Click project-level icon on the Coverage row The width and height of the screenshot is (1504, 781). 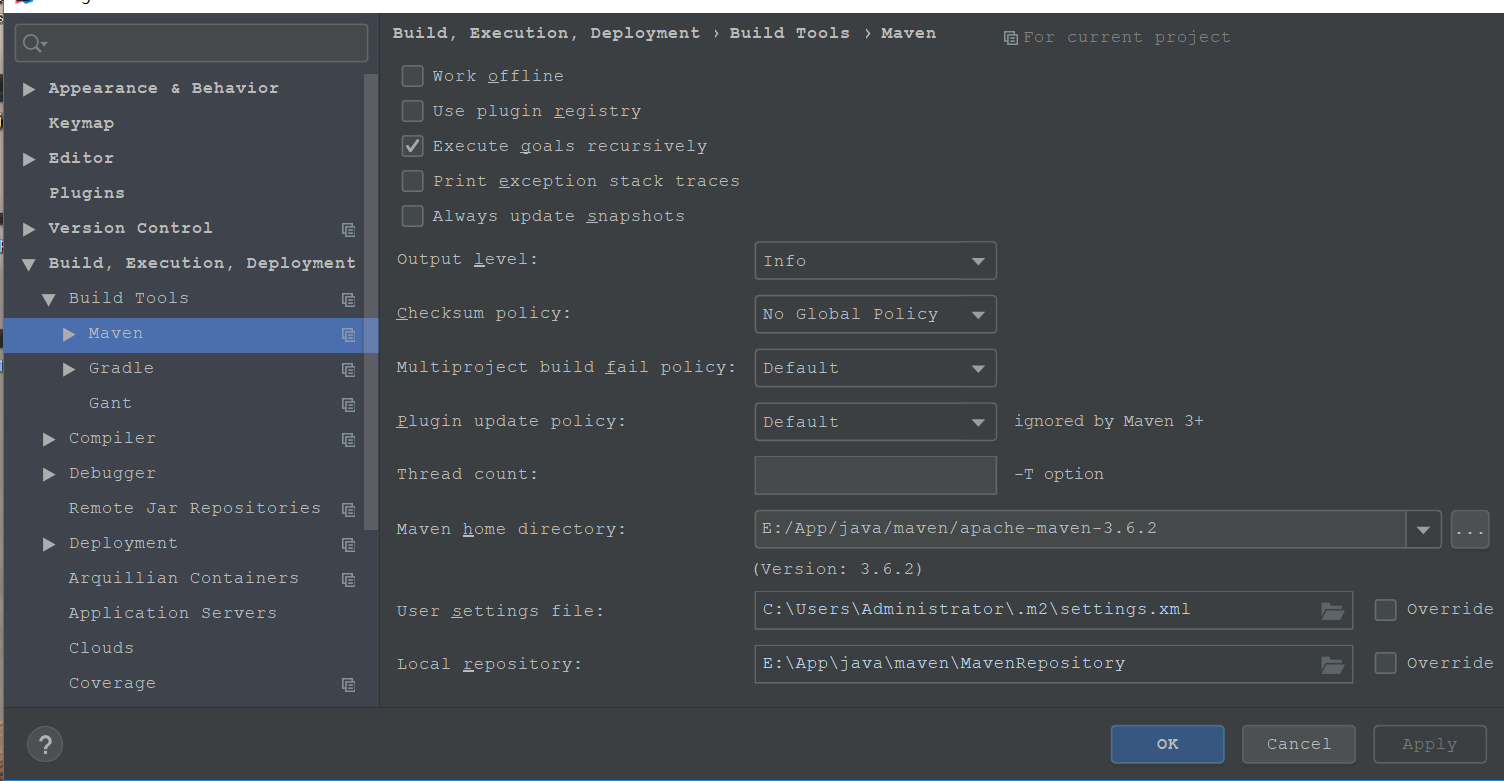point(348,684)
